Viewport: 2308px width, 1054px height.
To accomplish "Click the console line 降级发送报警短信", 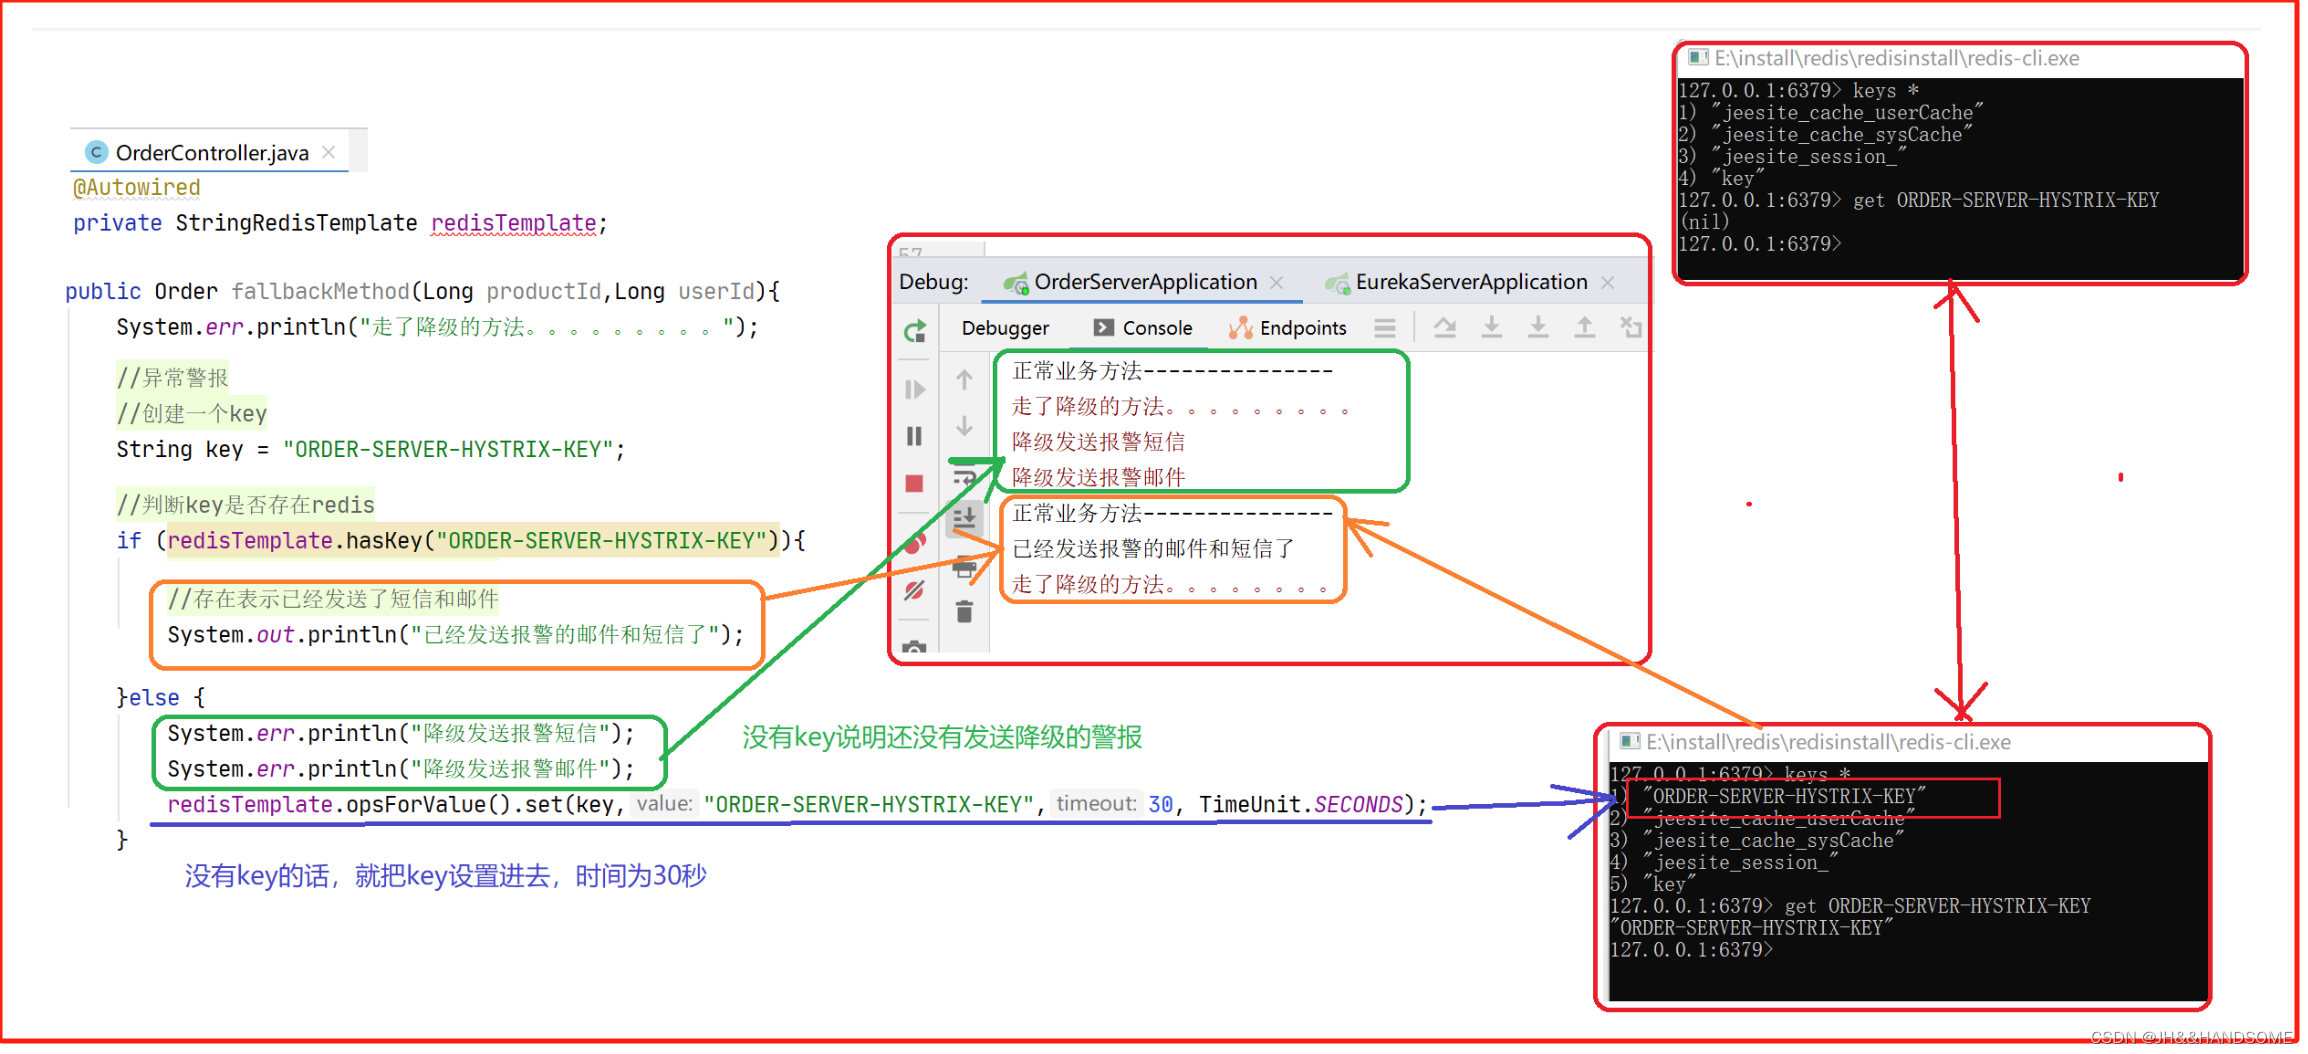I will (1098, 442).
